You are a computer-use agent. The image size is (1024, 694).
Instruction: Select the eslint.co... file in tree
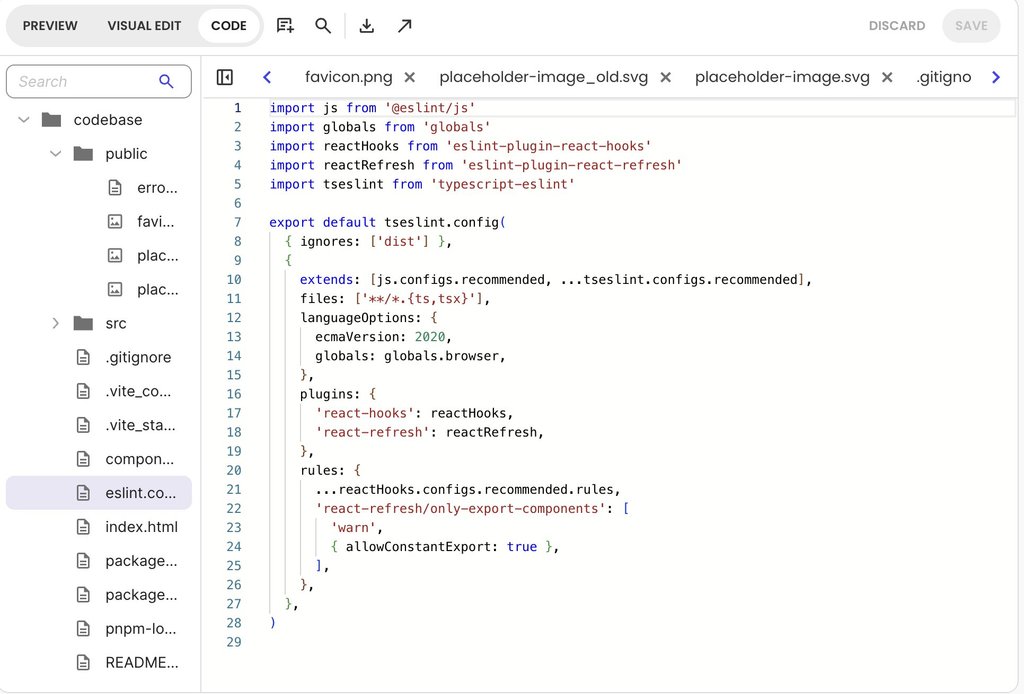[99, 493]
